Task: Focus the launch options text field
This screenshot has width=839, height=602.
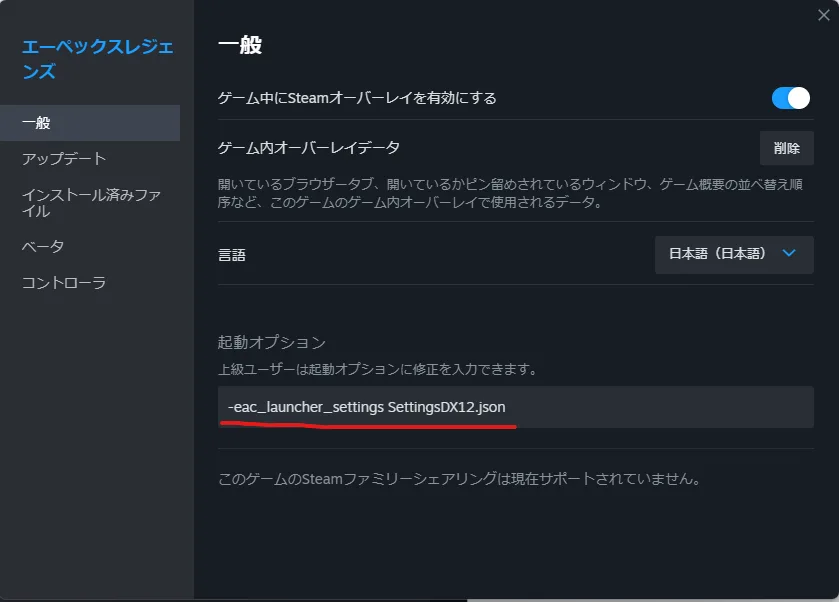Action: pos(516,407)
